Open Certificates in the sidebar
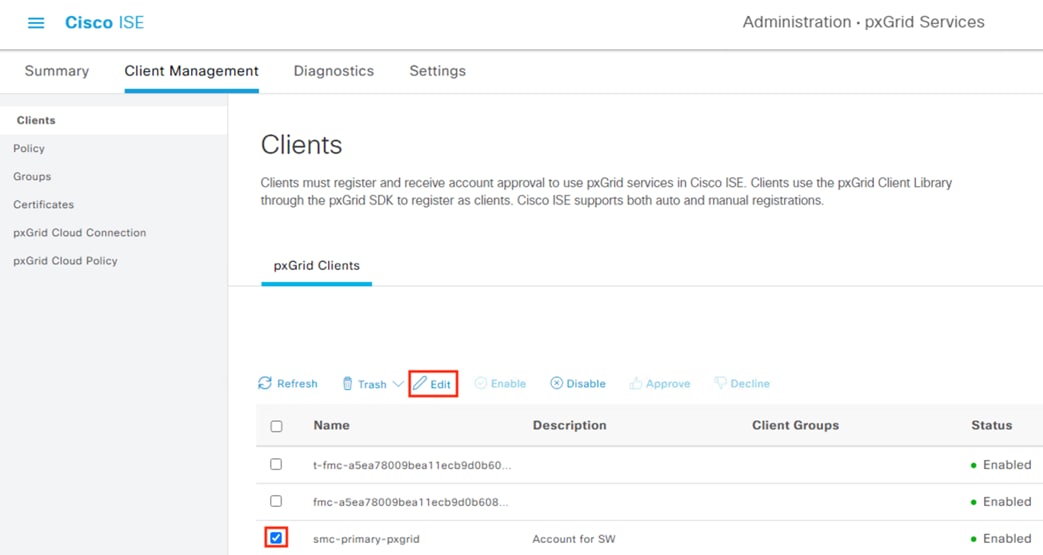The width and height of the screenshot is (1043, 555). click(43, 204)
